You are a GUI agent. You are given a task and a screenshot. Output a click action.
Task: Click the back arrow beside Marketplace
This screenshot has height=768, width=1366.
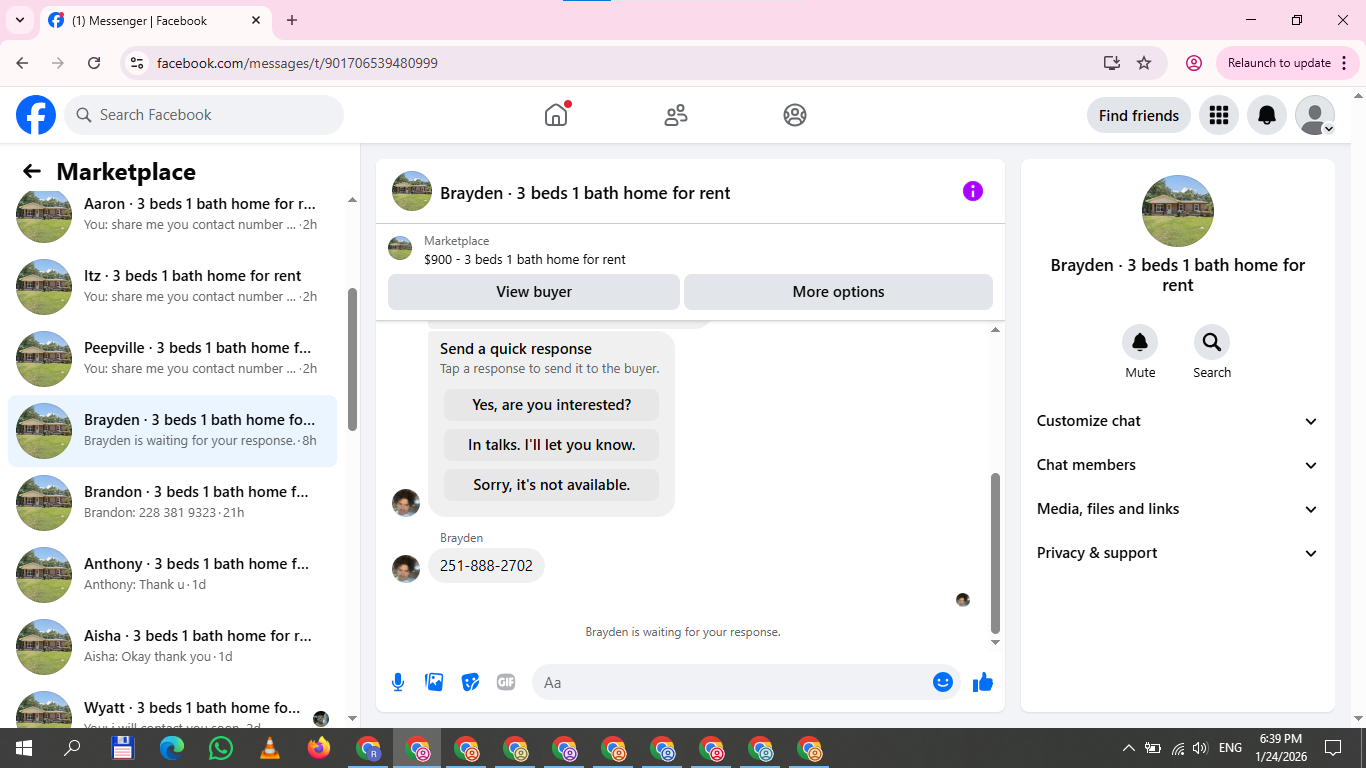point(32,171)
